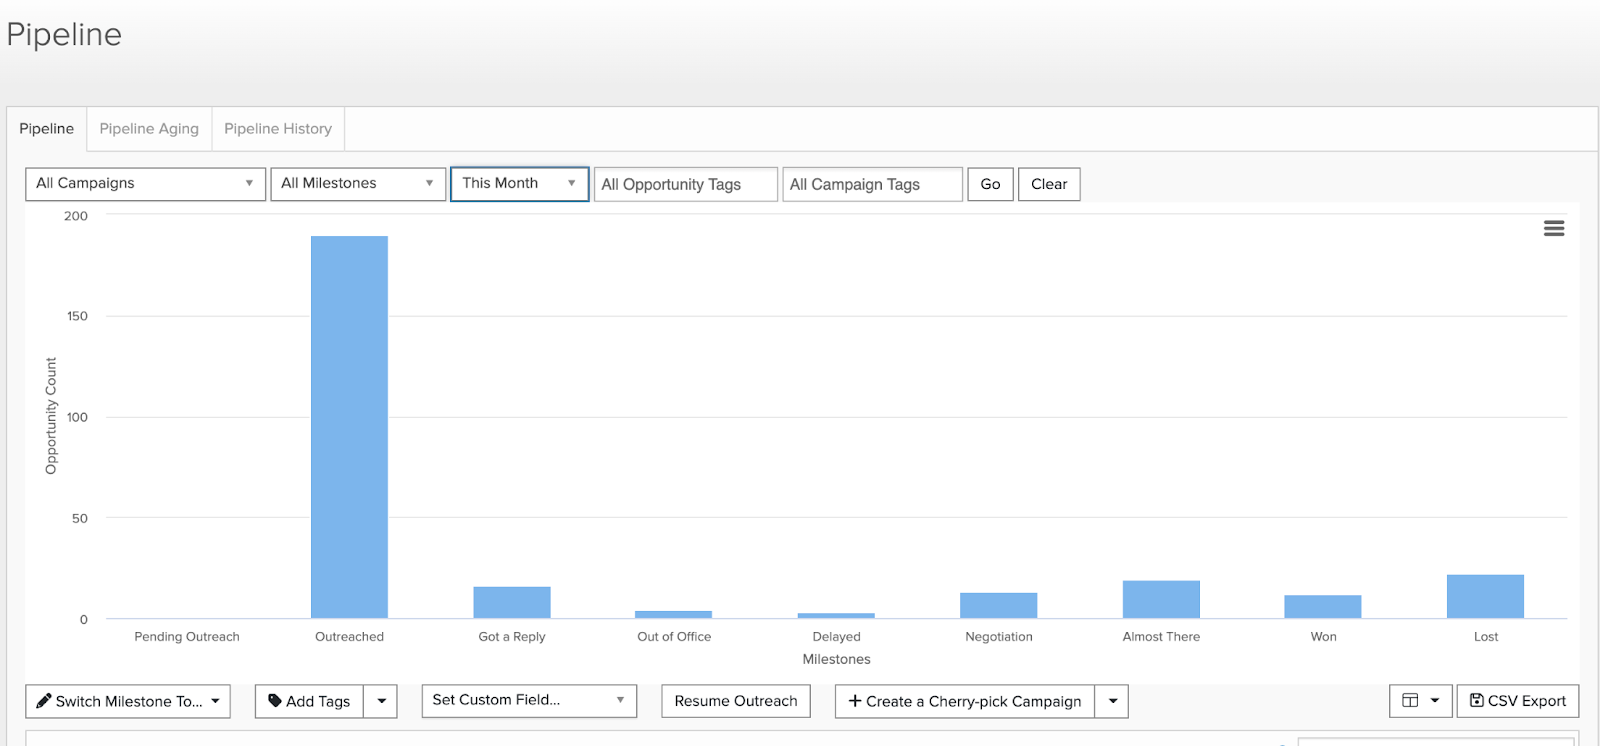Image resolution: width=1600 pixels, height=746 pixels.
Task: Click the Got a Reply axis label
Action: coord(512,637)
